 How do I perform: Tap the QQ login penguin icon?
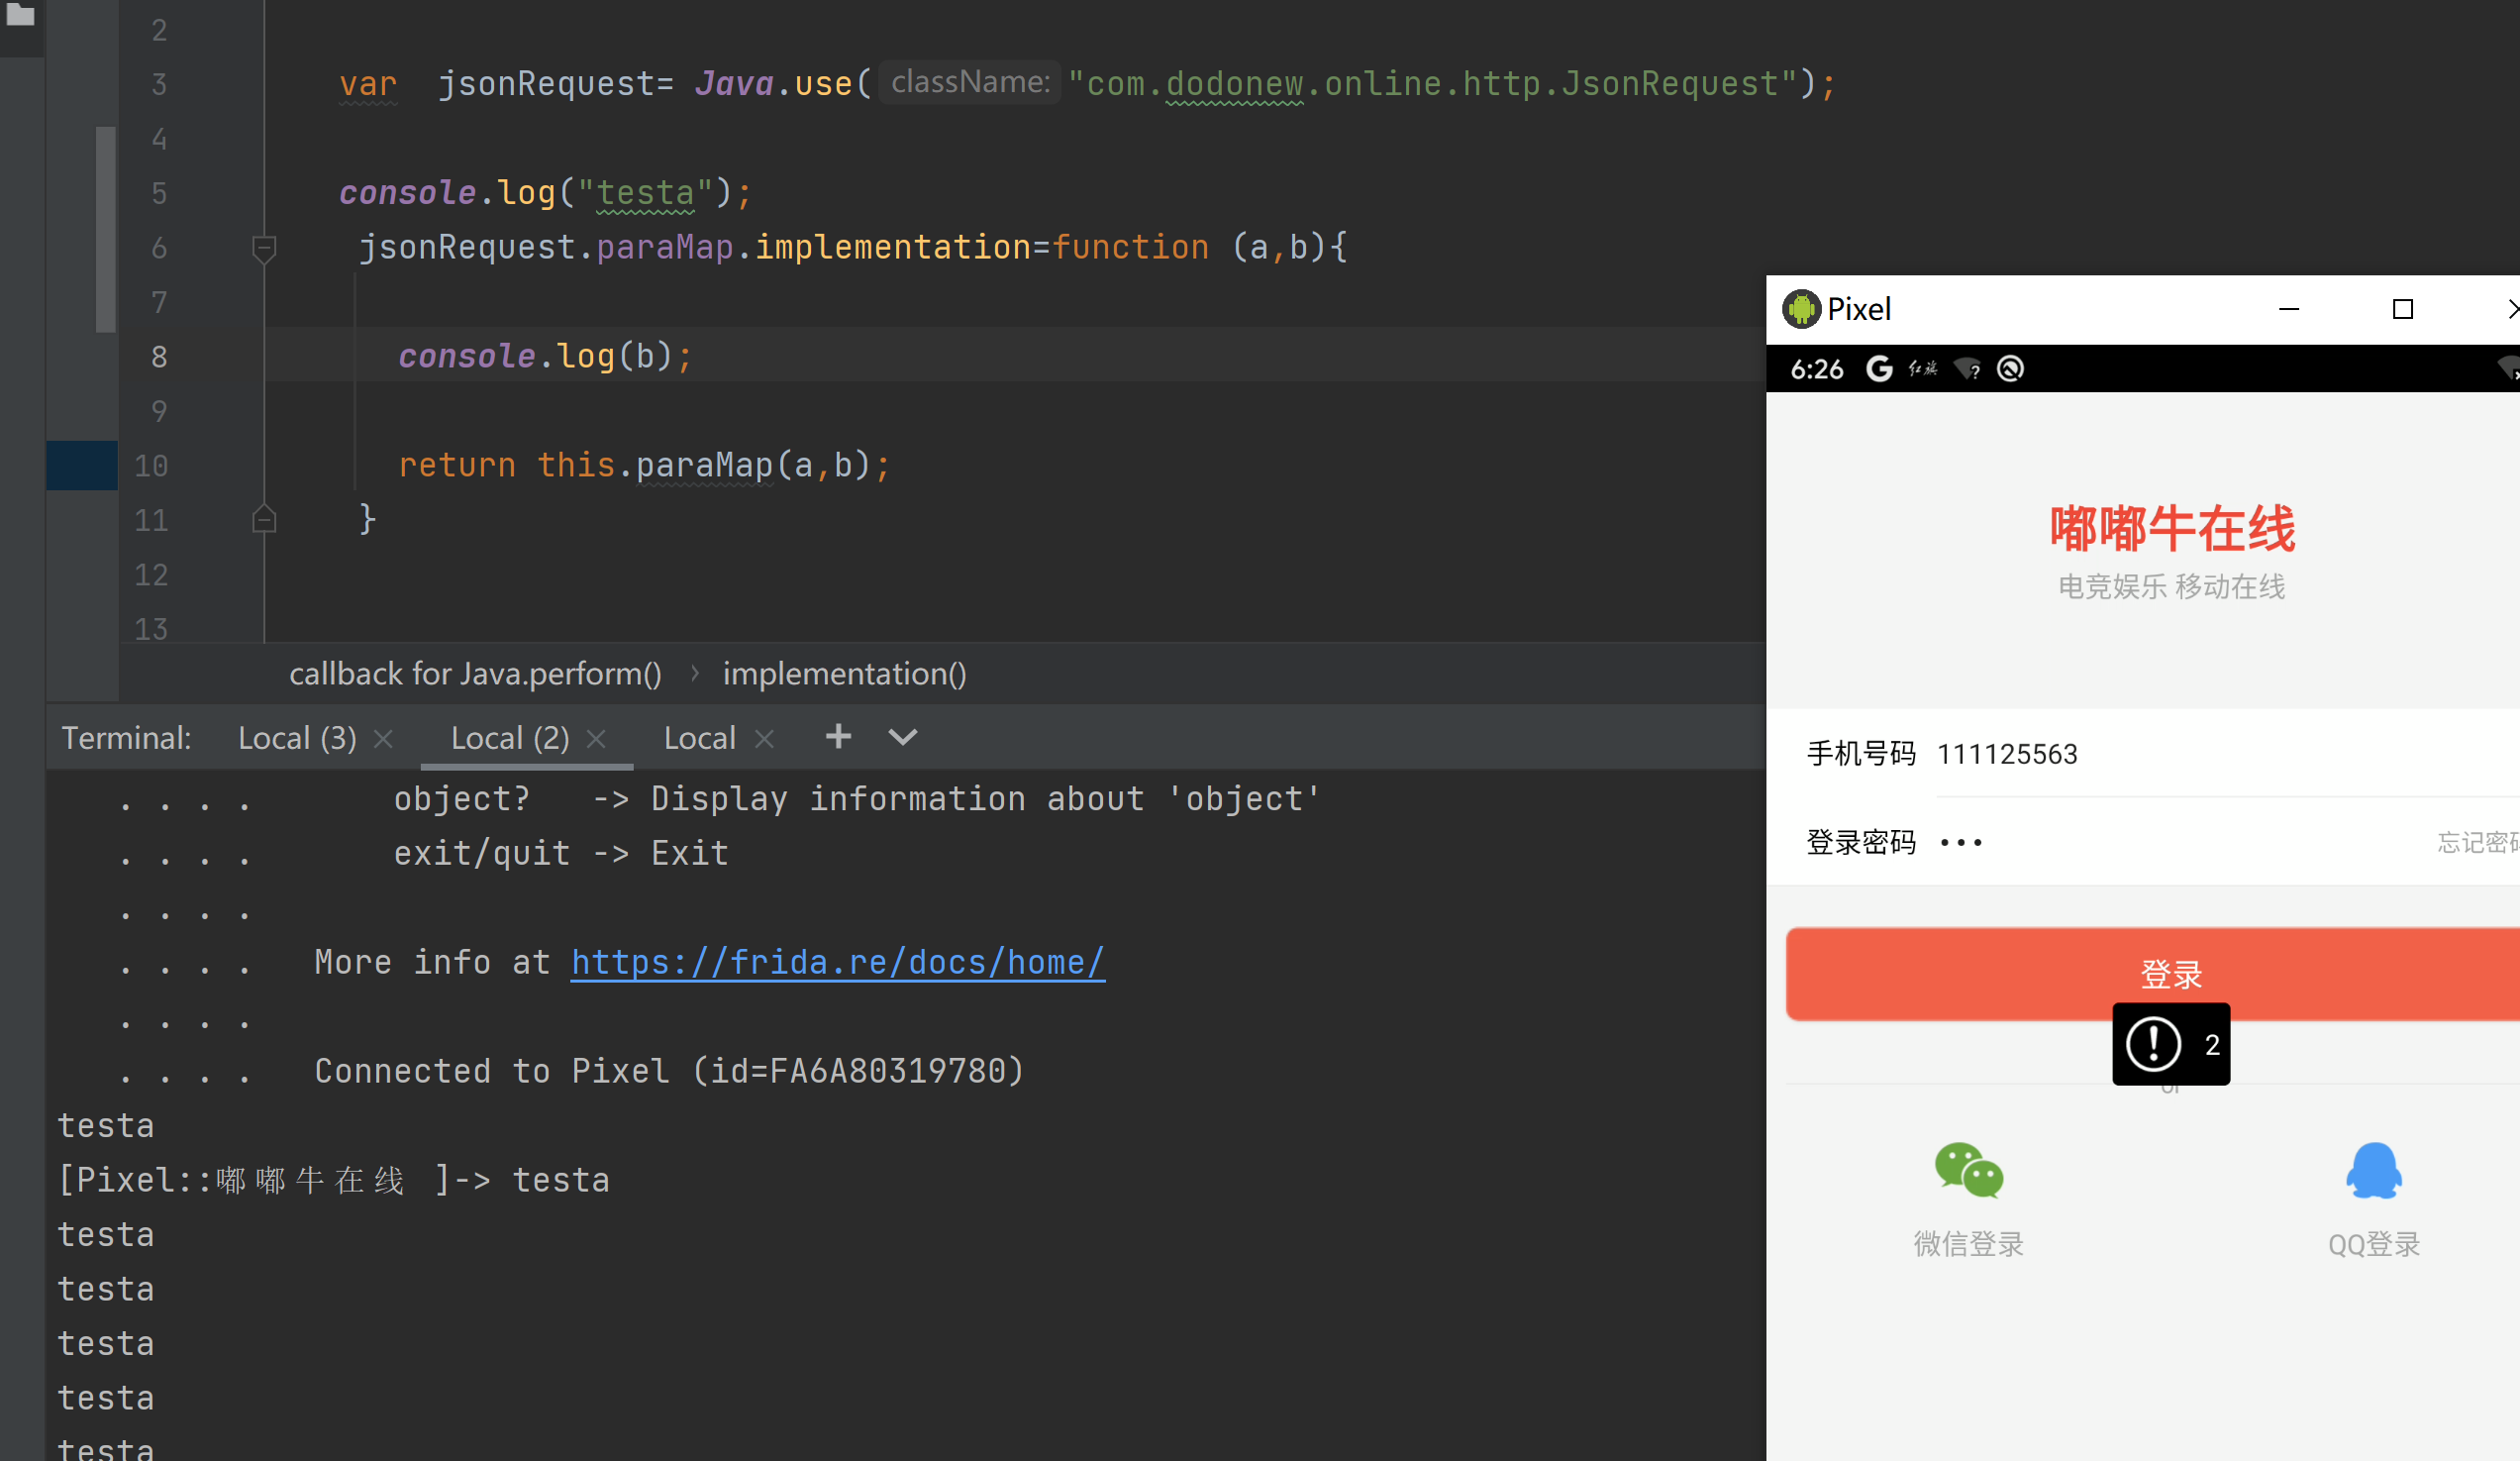click(2374, 1170)
